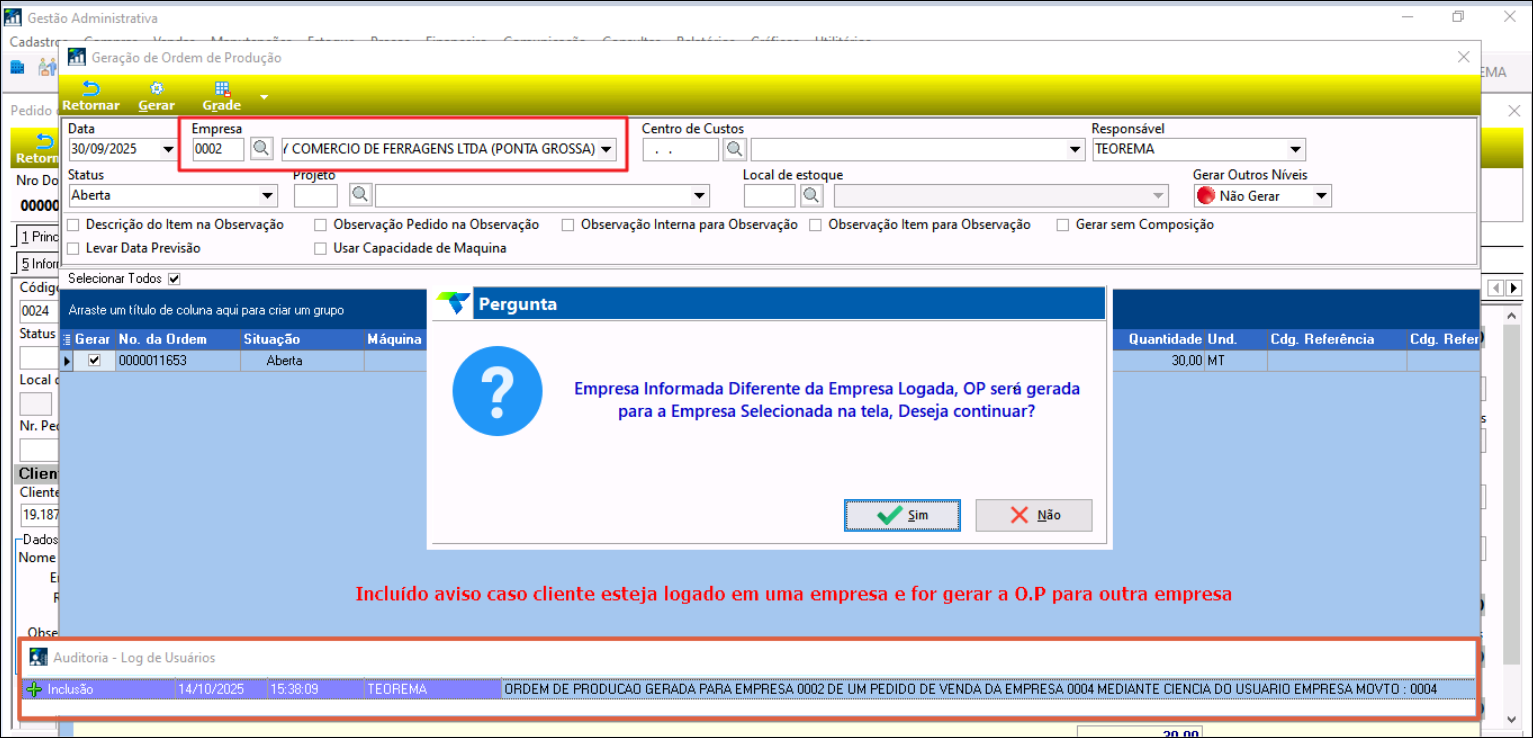Uncheck the Gerar checkbox for order 0000011653
Viewport: 1533px width, 738px height.
(x=93, y=360)
